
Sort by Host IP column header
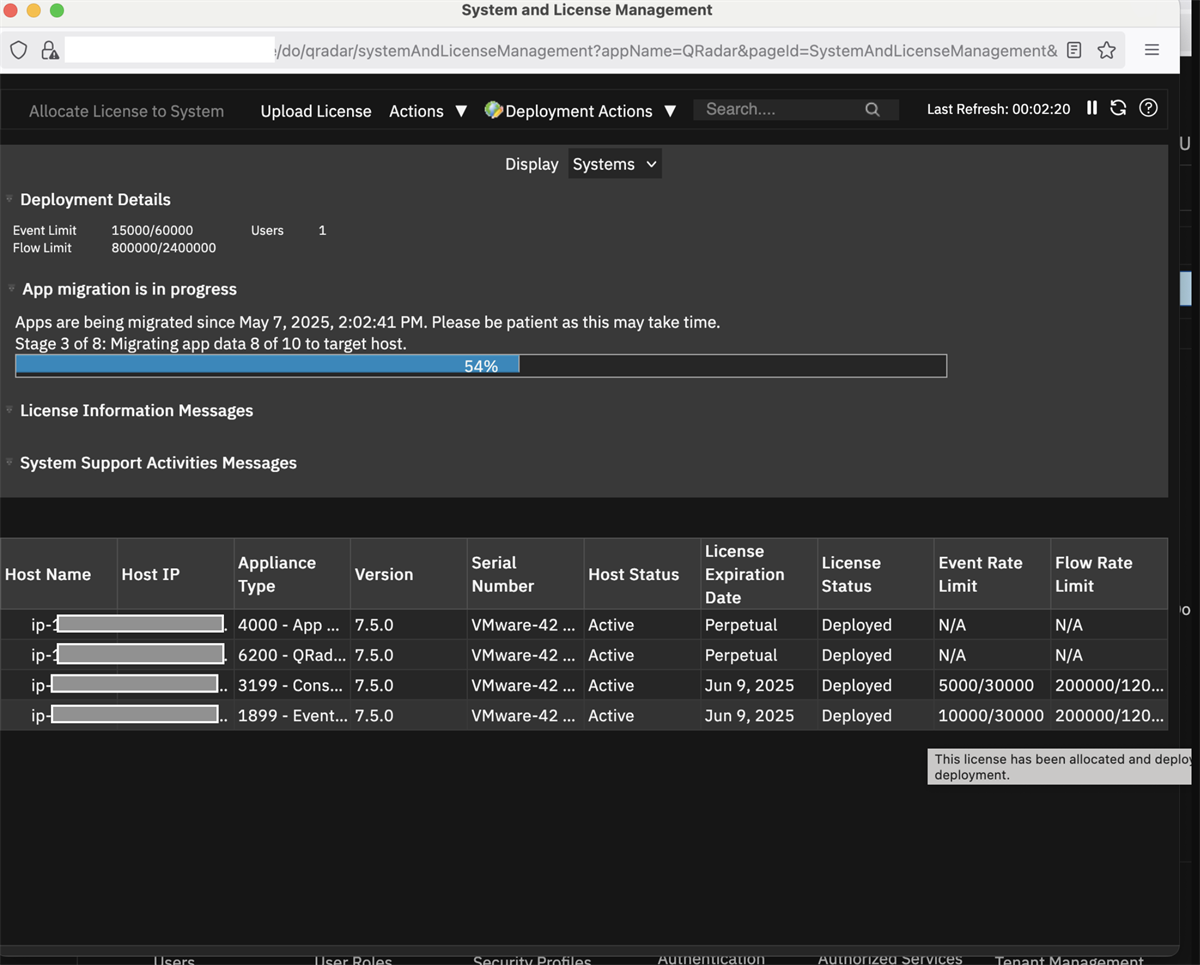point(176,574)
